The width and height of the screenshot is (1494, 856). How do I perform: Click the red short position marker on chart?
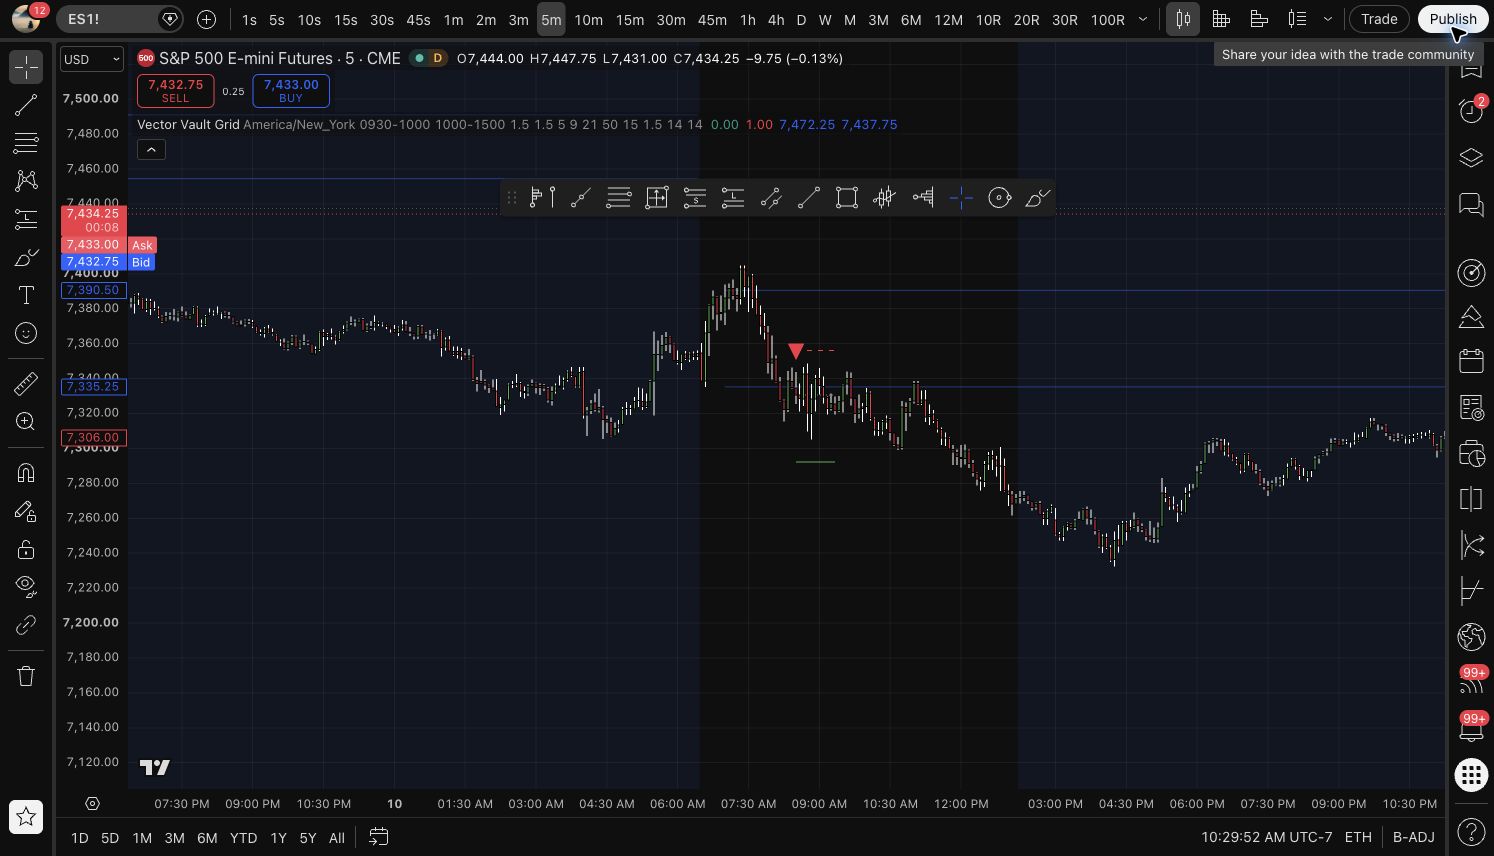click(x=795, y=351)
